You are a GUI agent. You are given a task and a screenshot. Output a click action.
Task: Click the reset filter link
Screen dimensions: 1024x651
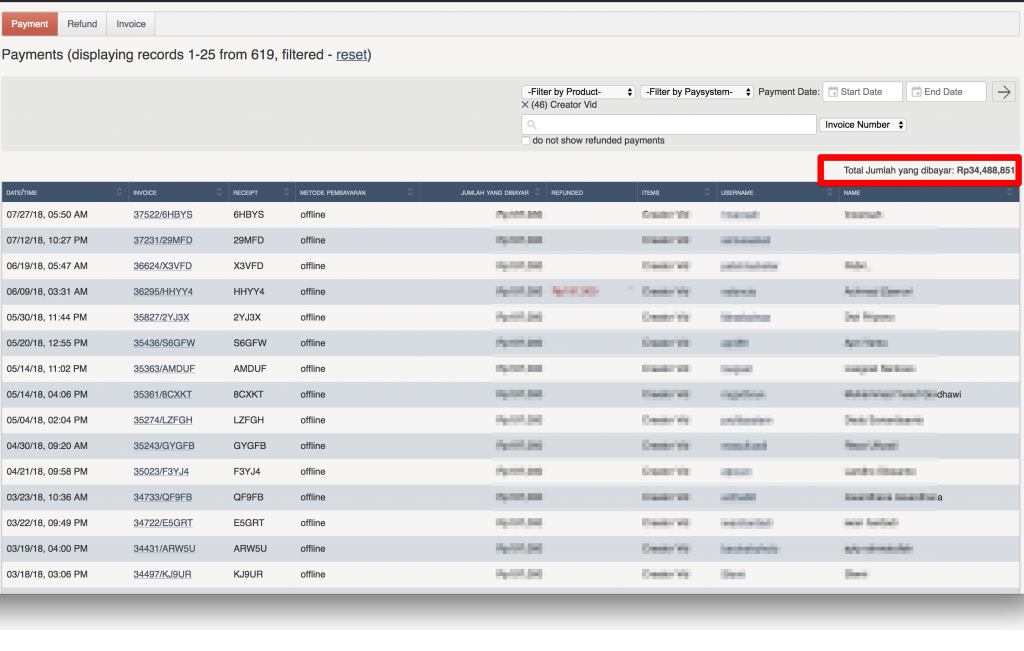pos(351,55)
